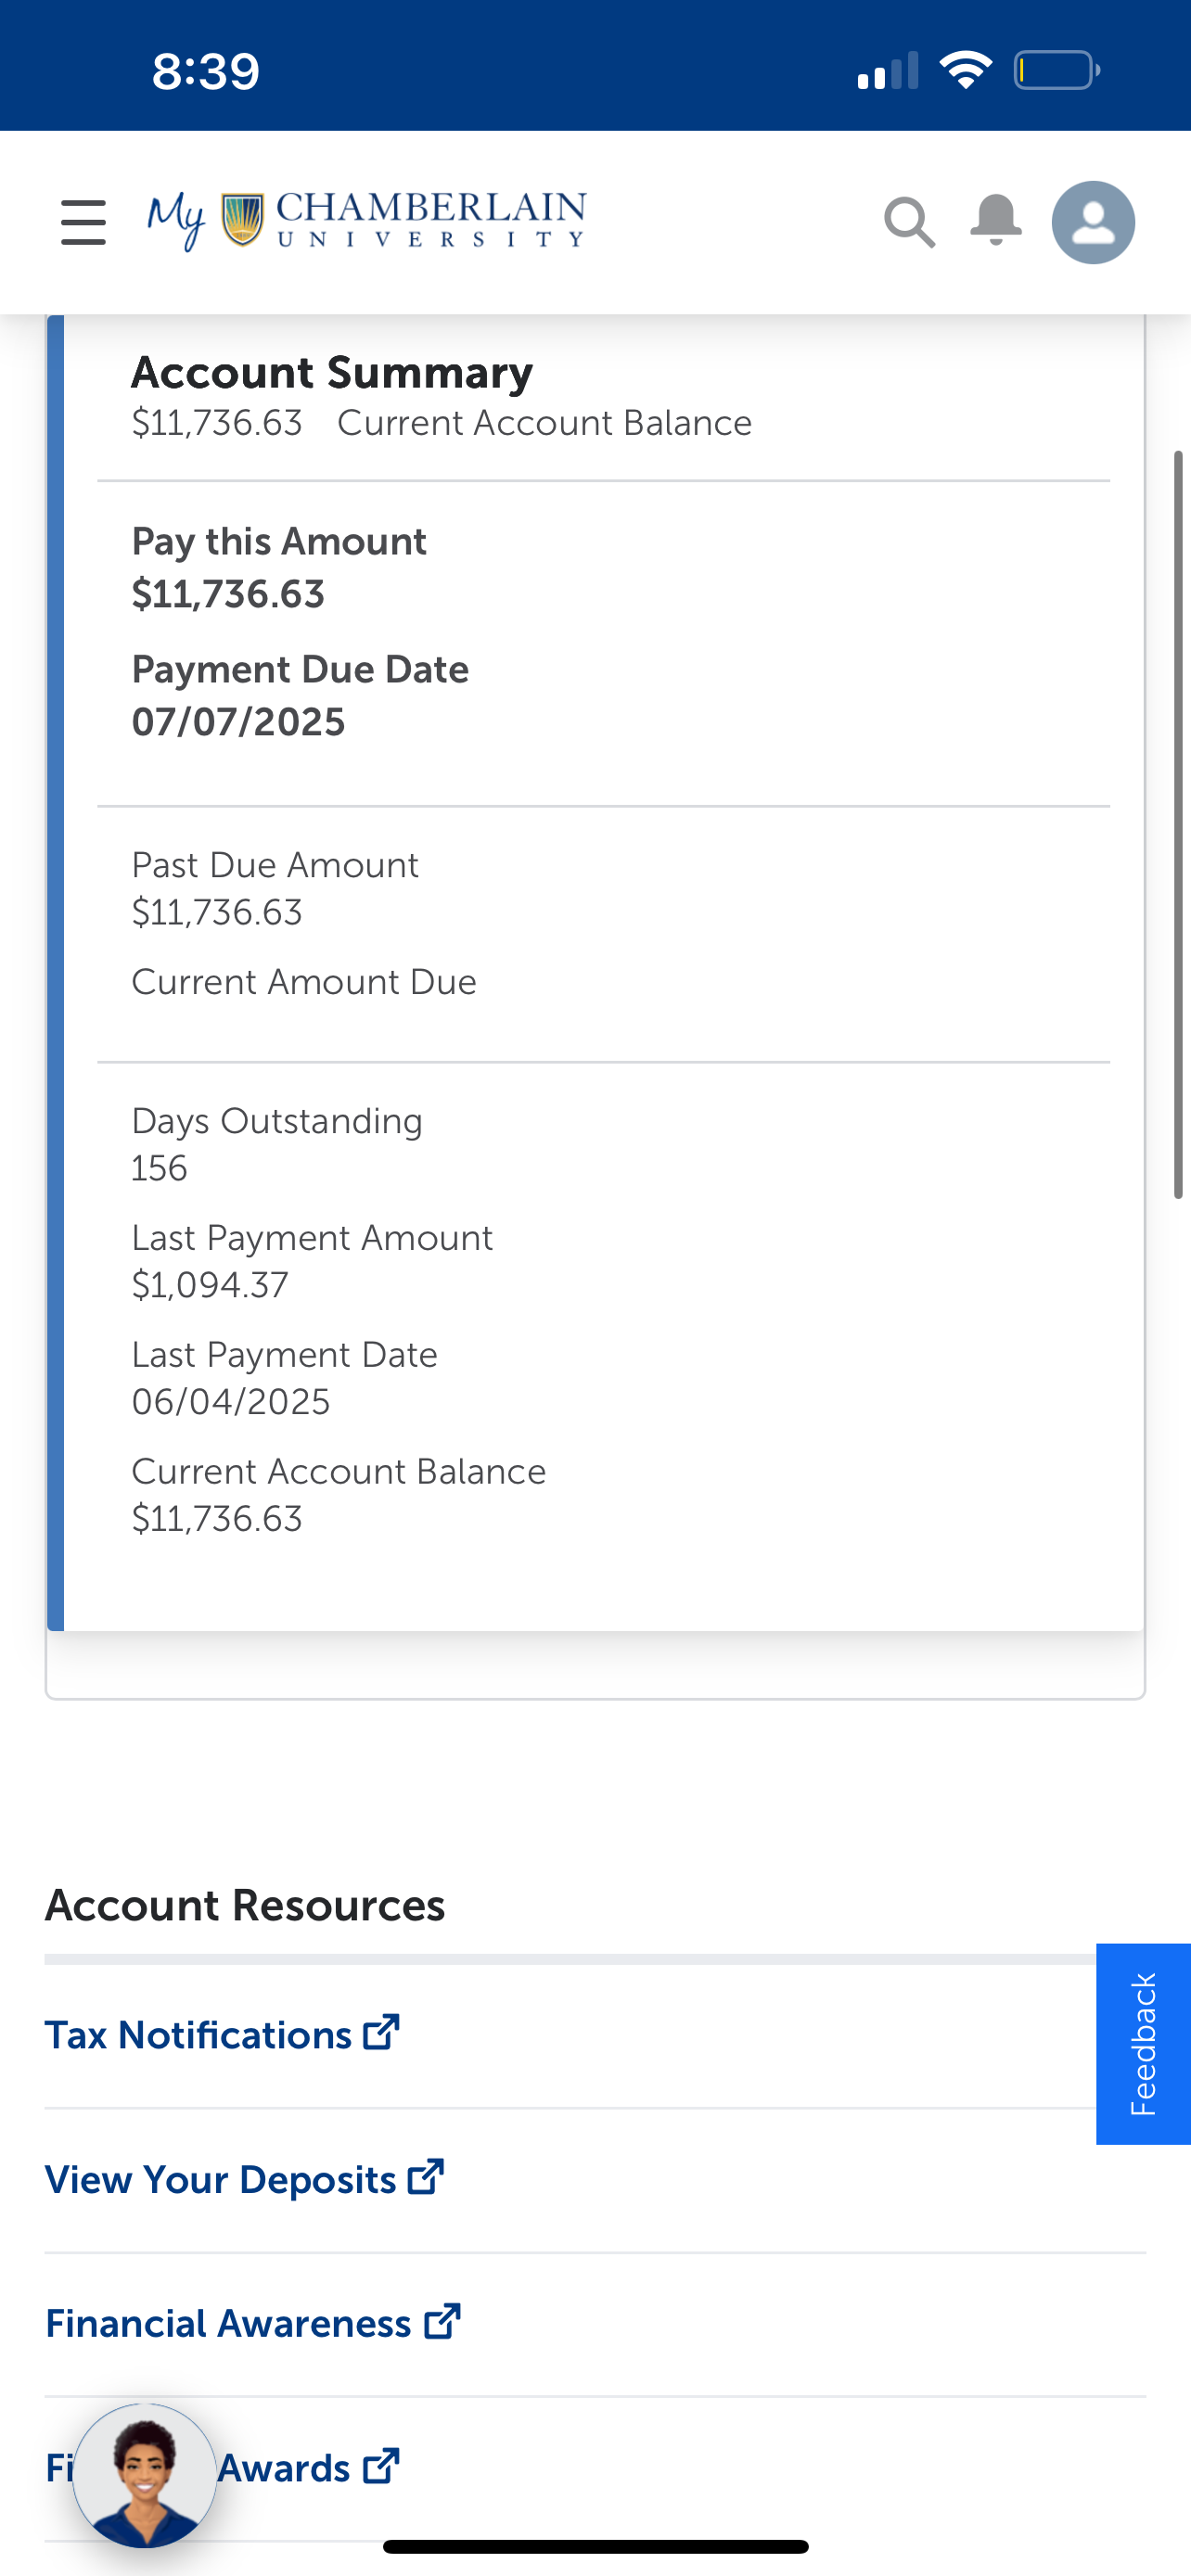The height and width of the screenshot is (2576, 1191).
Task: Open the hamburger navigation menu
Action: [x=83, y=222]
